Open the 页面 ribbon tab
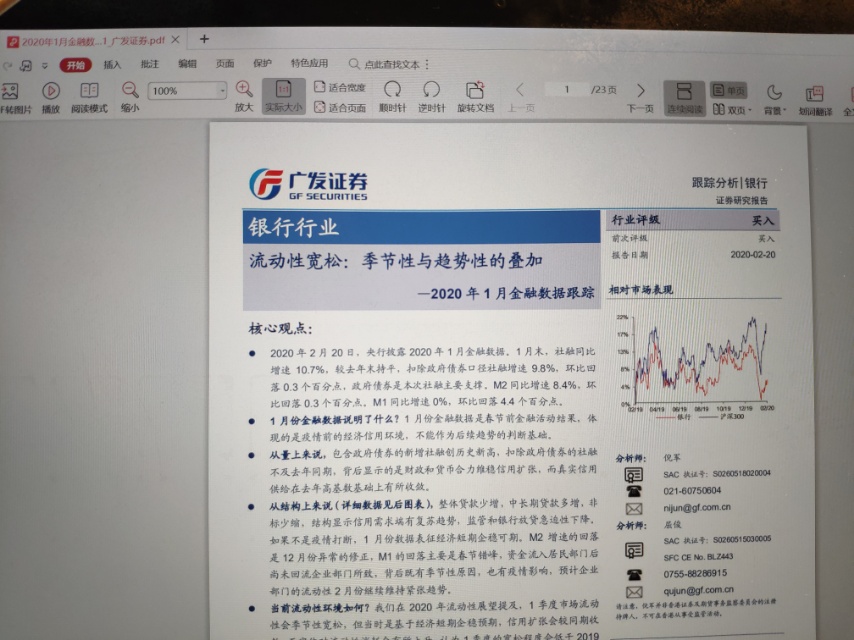This screenshot has width=854, height=640. point(225,63)
